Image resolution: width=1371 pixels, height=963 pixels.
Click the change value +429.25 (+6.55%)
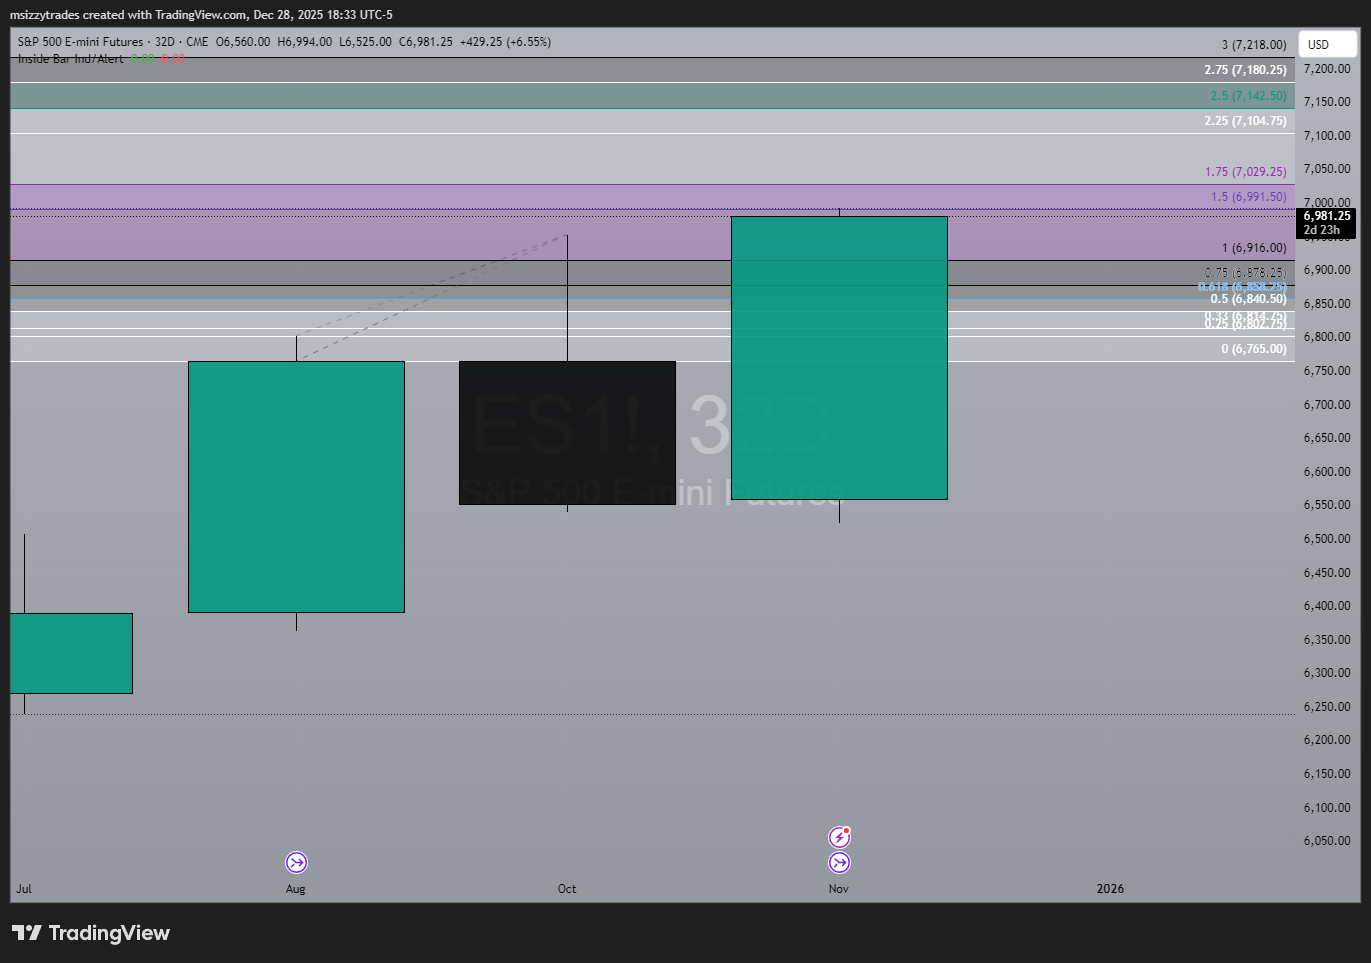[505, 42]
